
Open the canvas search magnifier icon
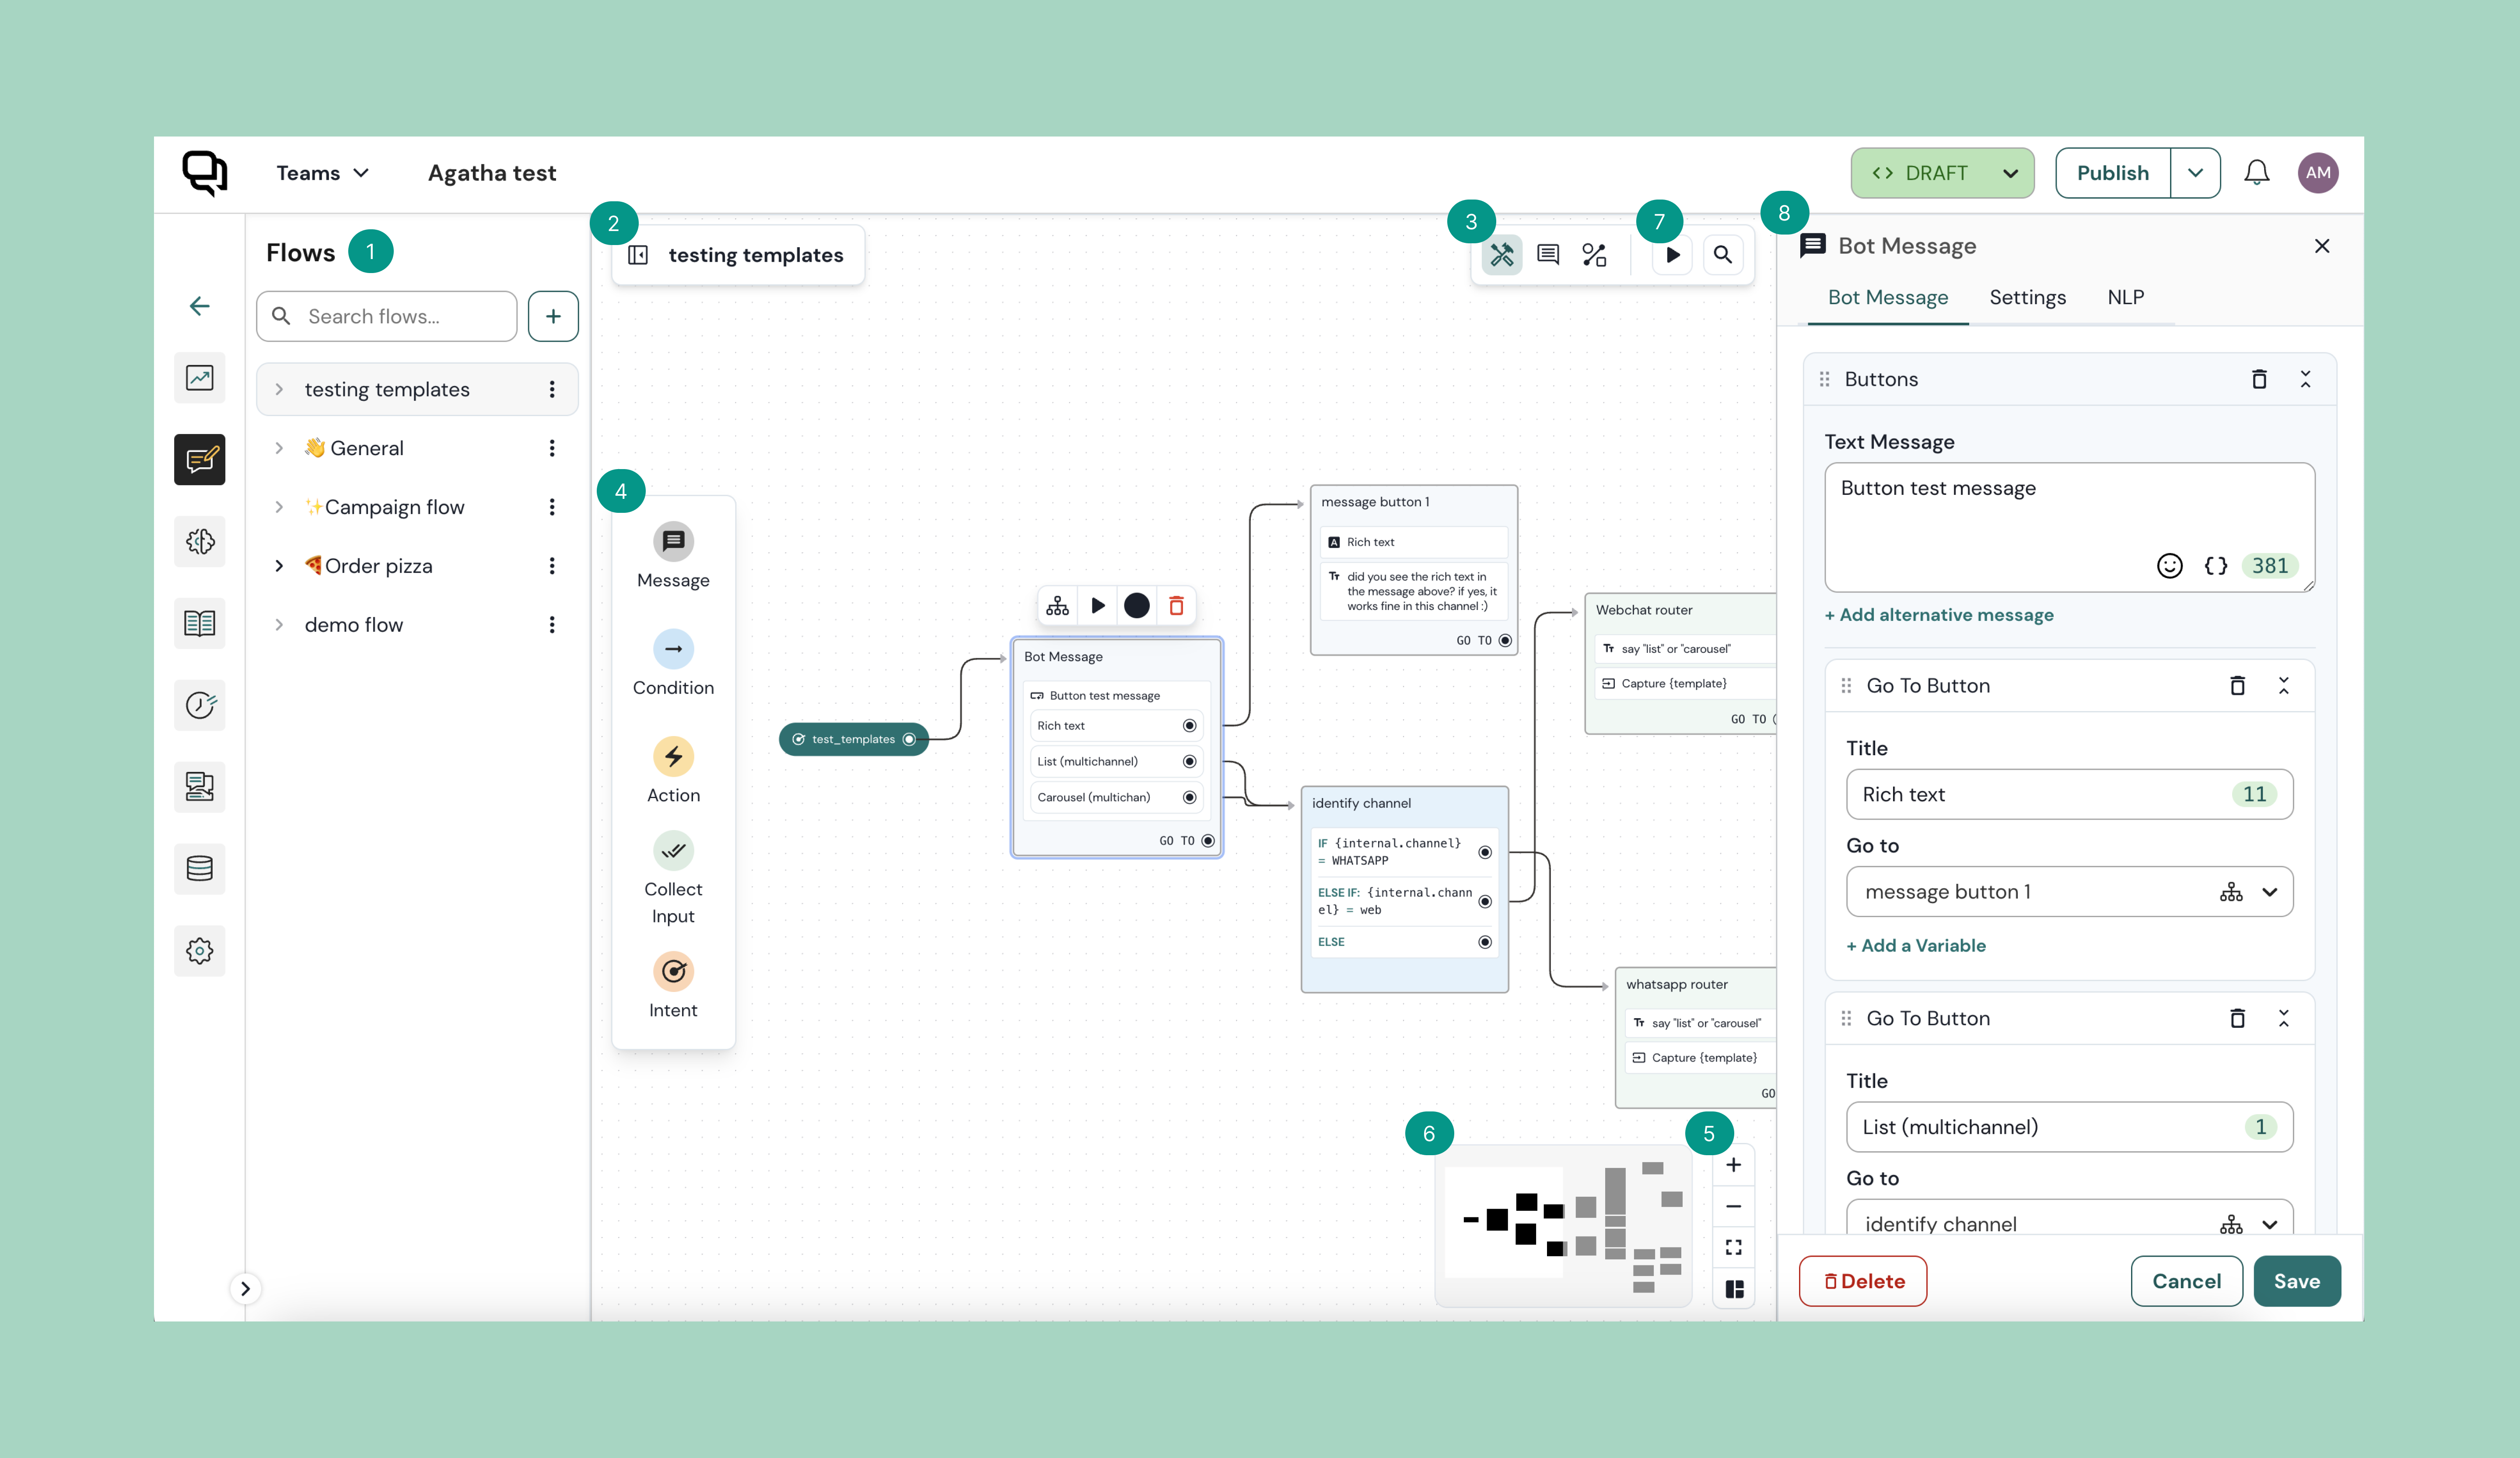pyautogui.click(x=1722, y=255)
